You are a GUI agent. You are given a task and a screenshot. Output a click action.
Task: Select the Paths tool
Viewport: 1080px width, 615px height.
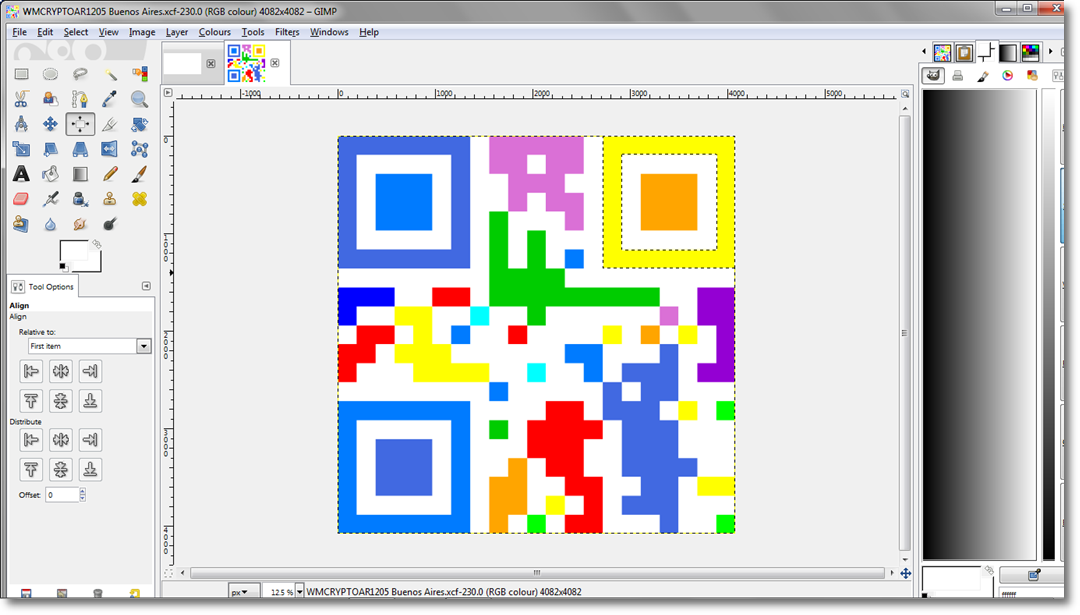click(x=80, y=99)
